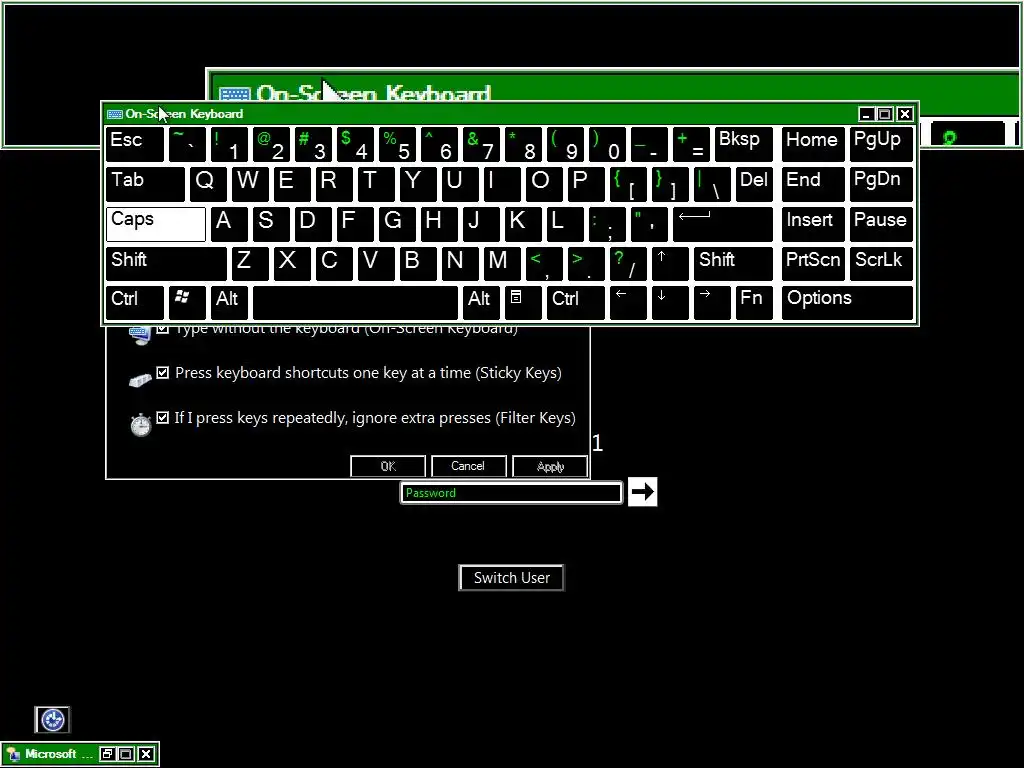The height and width of the screenshot is (768, 1024).
Task: Click the question mark slash key
Action: [x=628, y=263]
